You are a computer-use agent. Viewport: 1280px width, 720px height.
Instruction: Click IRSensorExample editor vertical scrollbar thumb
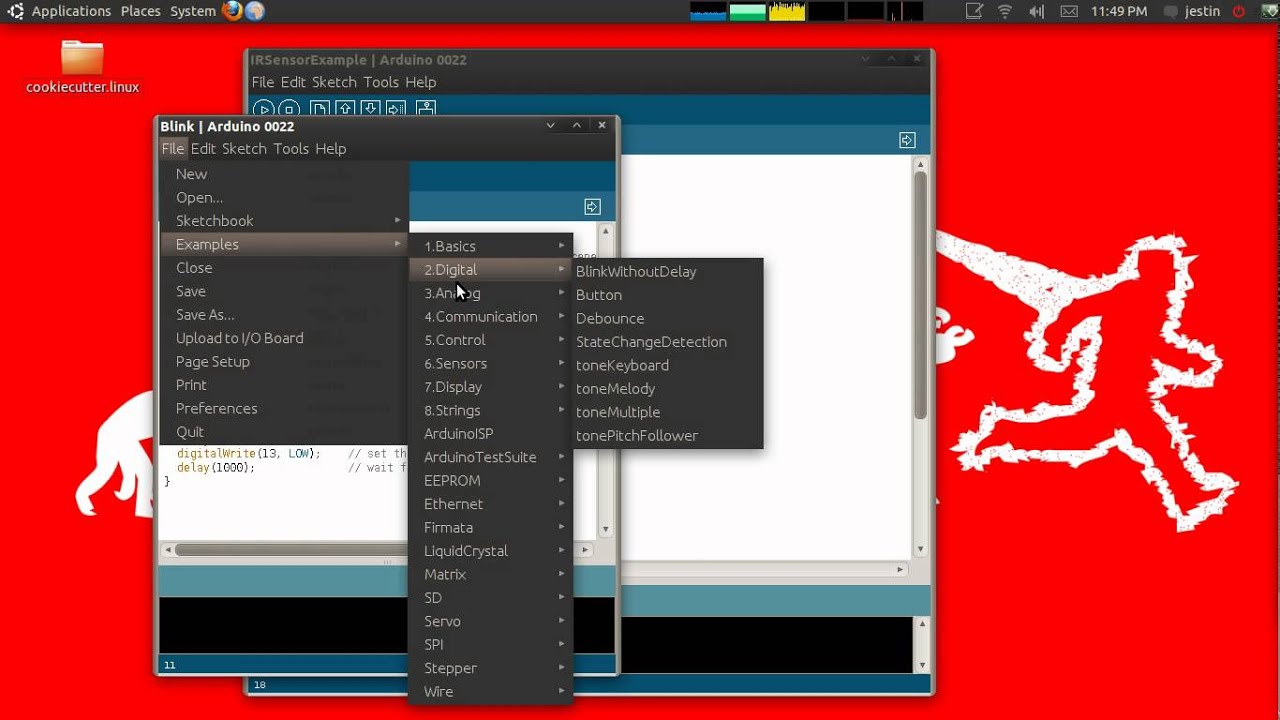(x=920, y=295)
